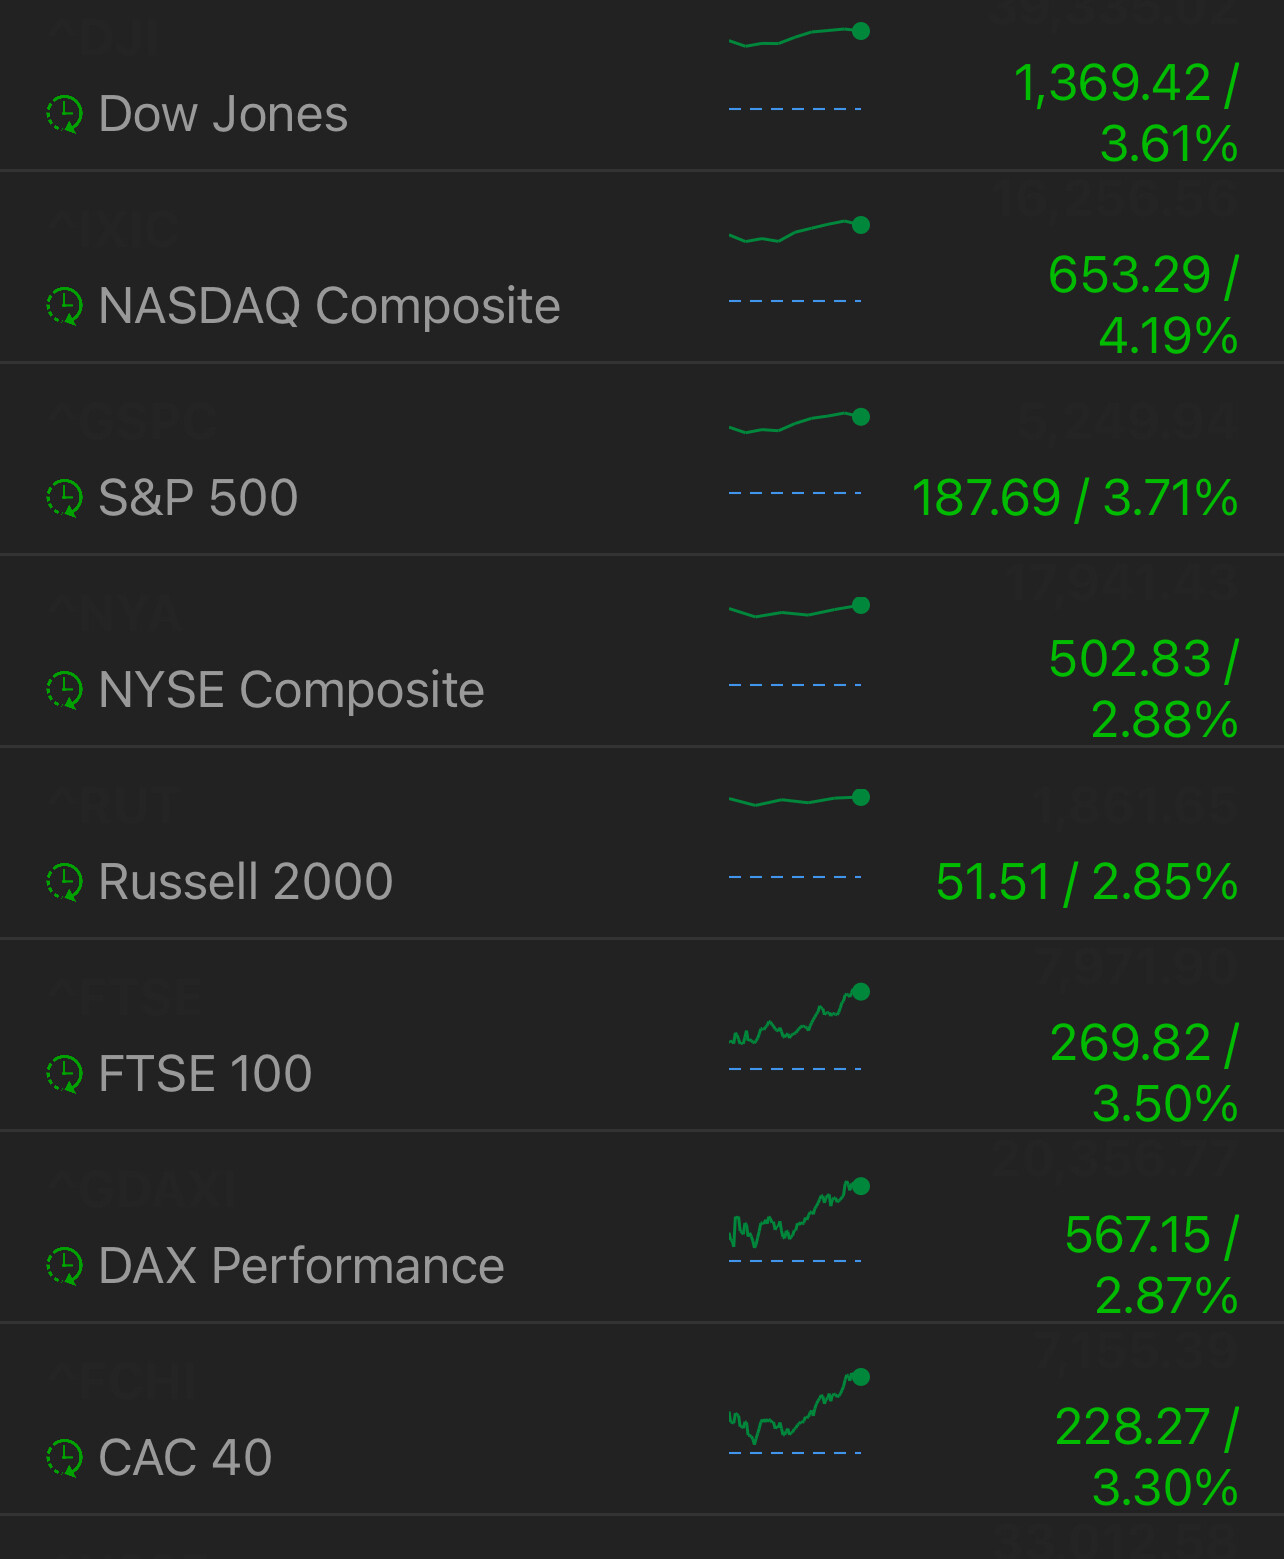Click the S&P 500 187.69 / 3.71% change value

[1075, 498]
